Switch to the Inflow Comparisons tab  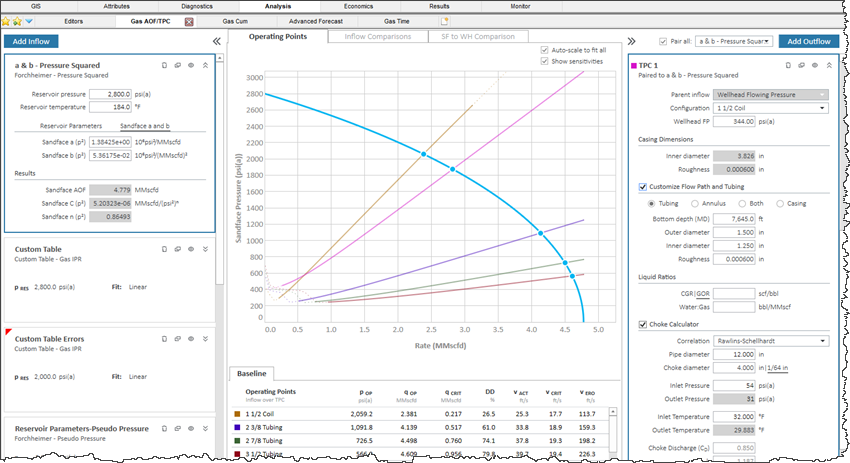click(x=377, y=36)
